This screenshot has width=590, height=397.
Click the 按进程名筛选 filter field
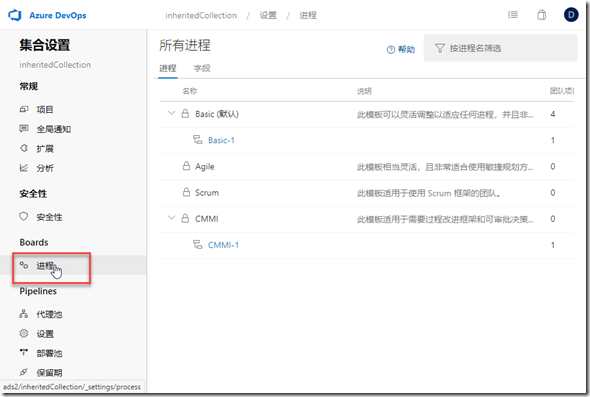[x=500, y=48]
